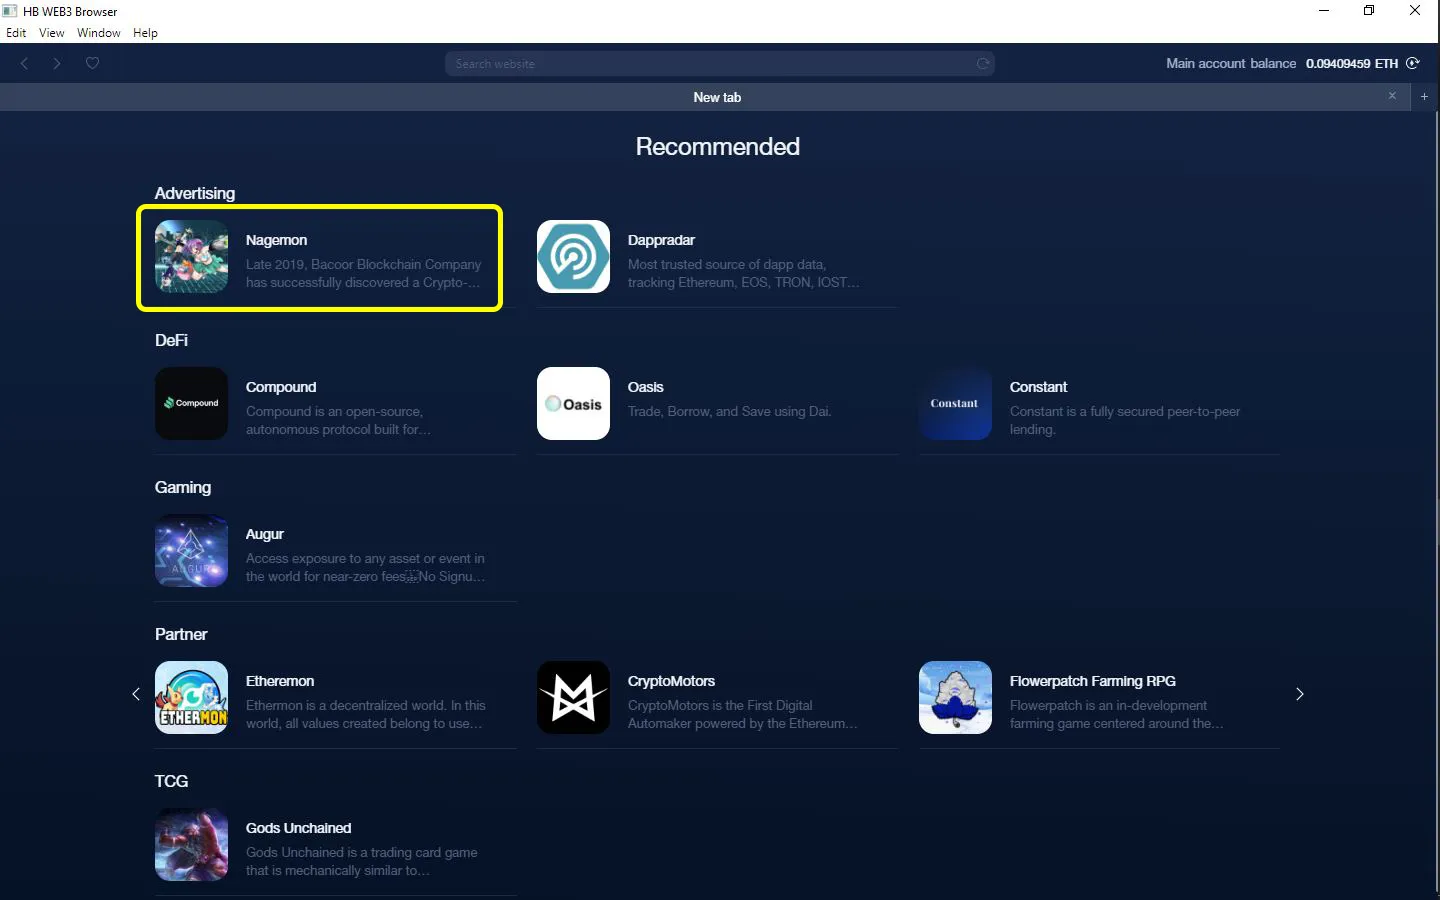This screenshot has height=900, width=1440.
Task: Open the Help menu
Action: click(x=145, y=32)
